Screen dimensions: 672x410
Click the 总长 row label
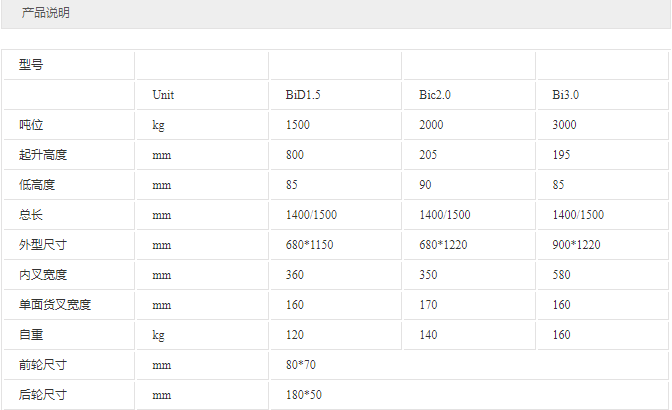click(31, 215)
